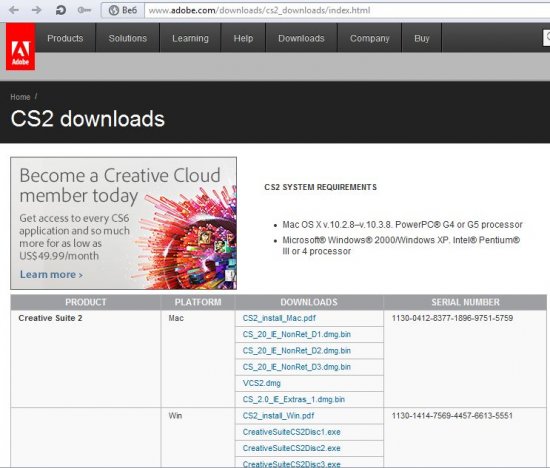Click the Mac serial number 1130-0412-8377-1896-9751-5759
Viewport: 550px width, 468px height.
coord(452,318)
